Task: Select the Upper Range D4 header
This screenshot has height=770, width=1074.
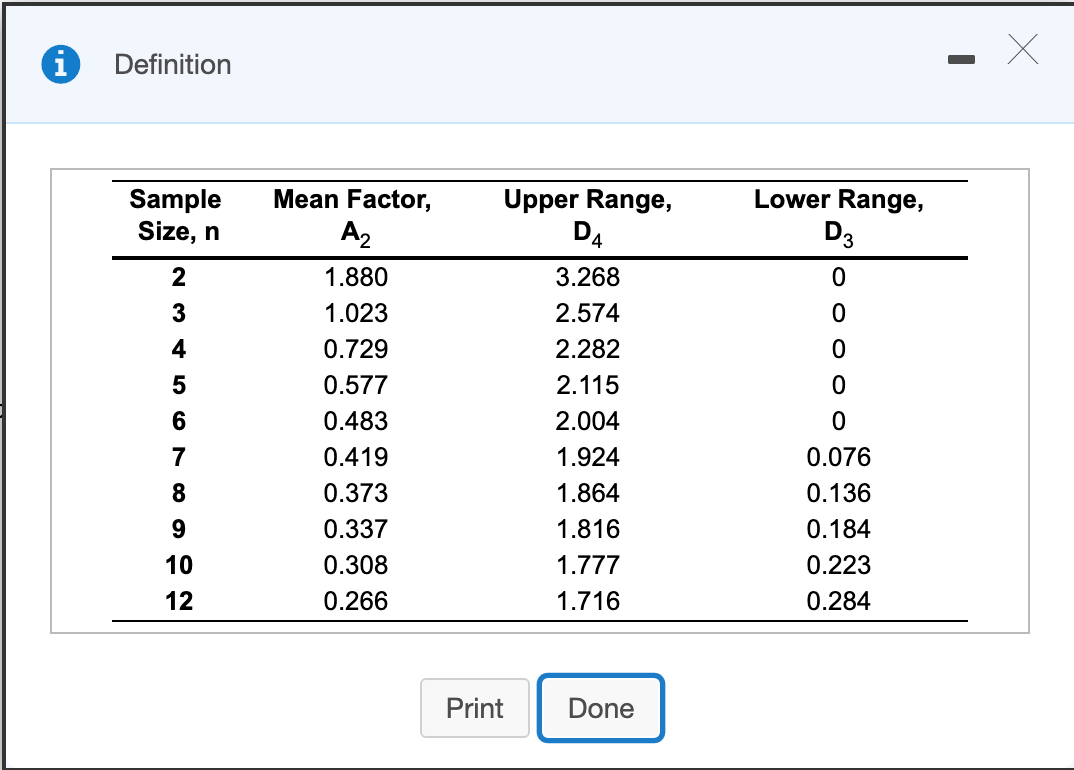Action: 586,216
